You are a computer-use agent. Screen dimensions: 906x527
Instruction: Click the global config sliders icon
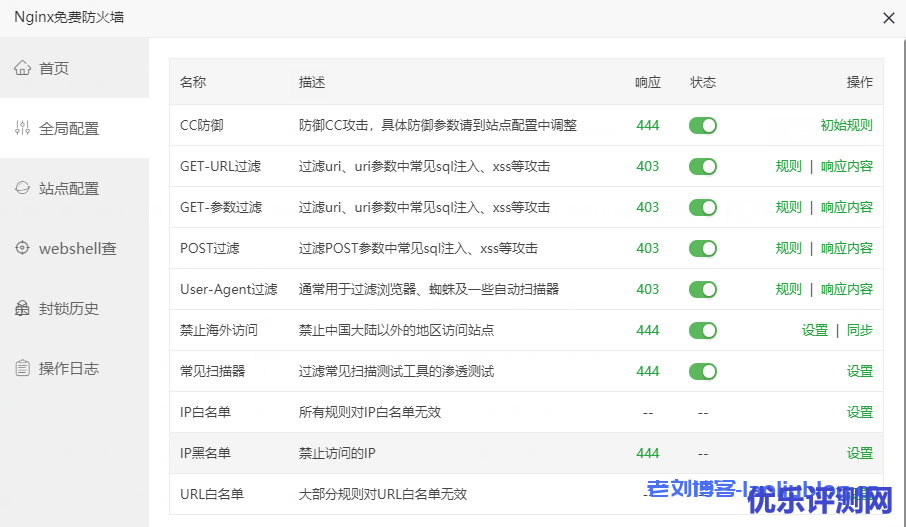pyautogui.click(x=22, y=128)
